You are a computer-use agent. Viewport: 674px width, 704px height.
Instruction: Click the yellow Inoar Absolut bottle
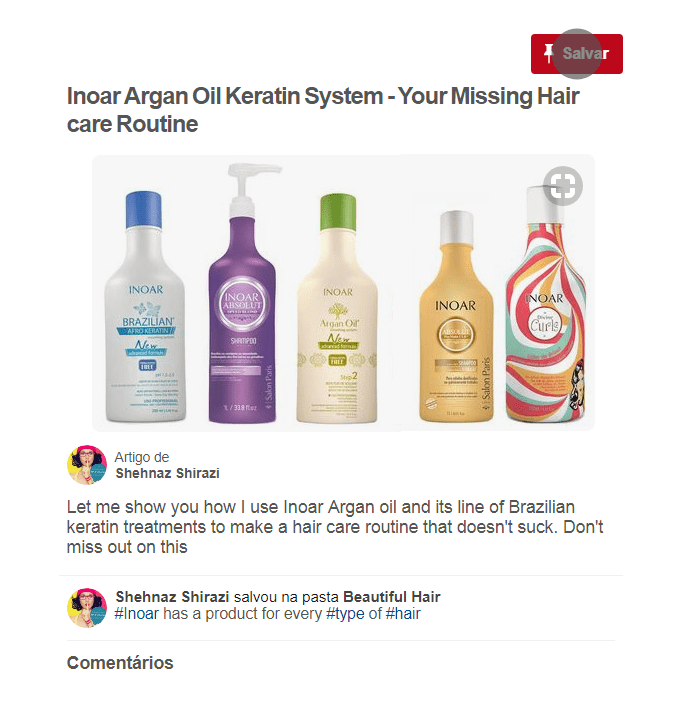456,317
